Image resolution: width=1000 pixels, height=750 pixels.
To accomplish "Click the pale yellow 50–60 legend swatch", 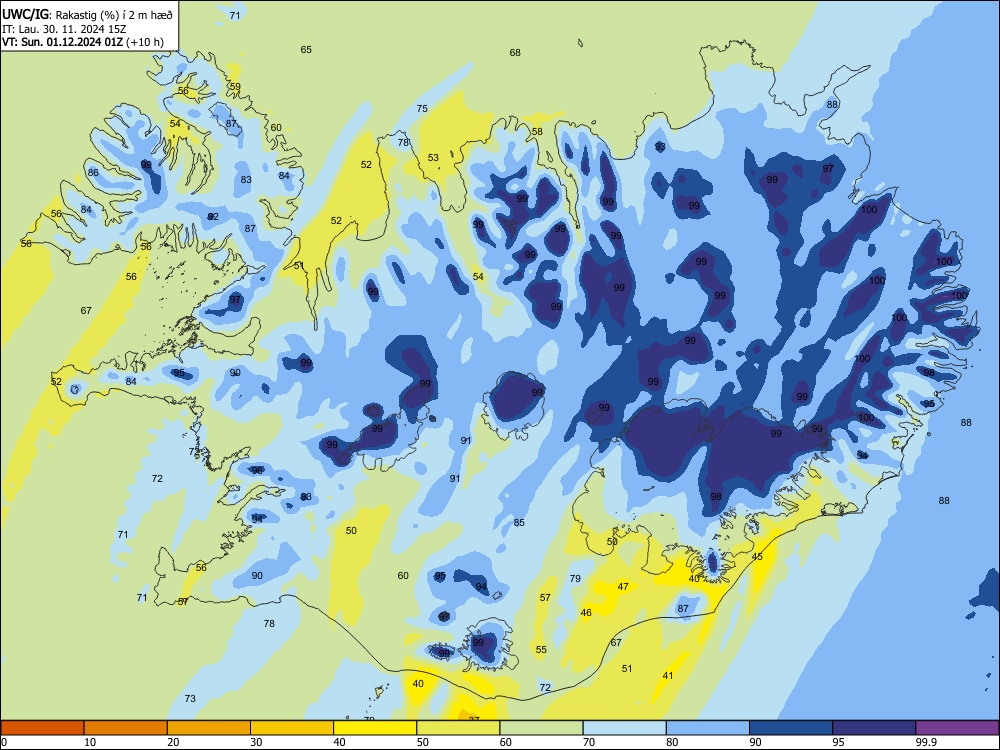I will point(459,728).
